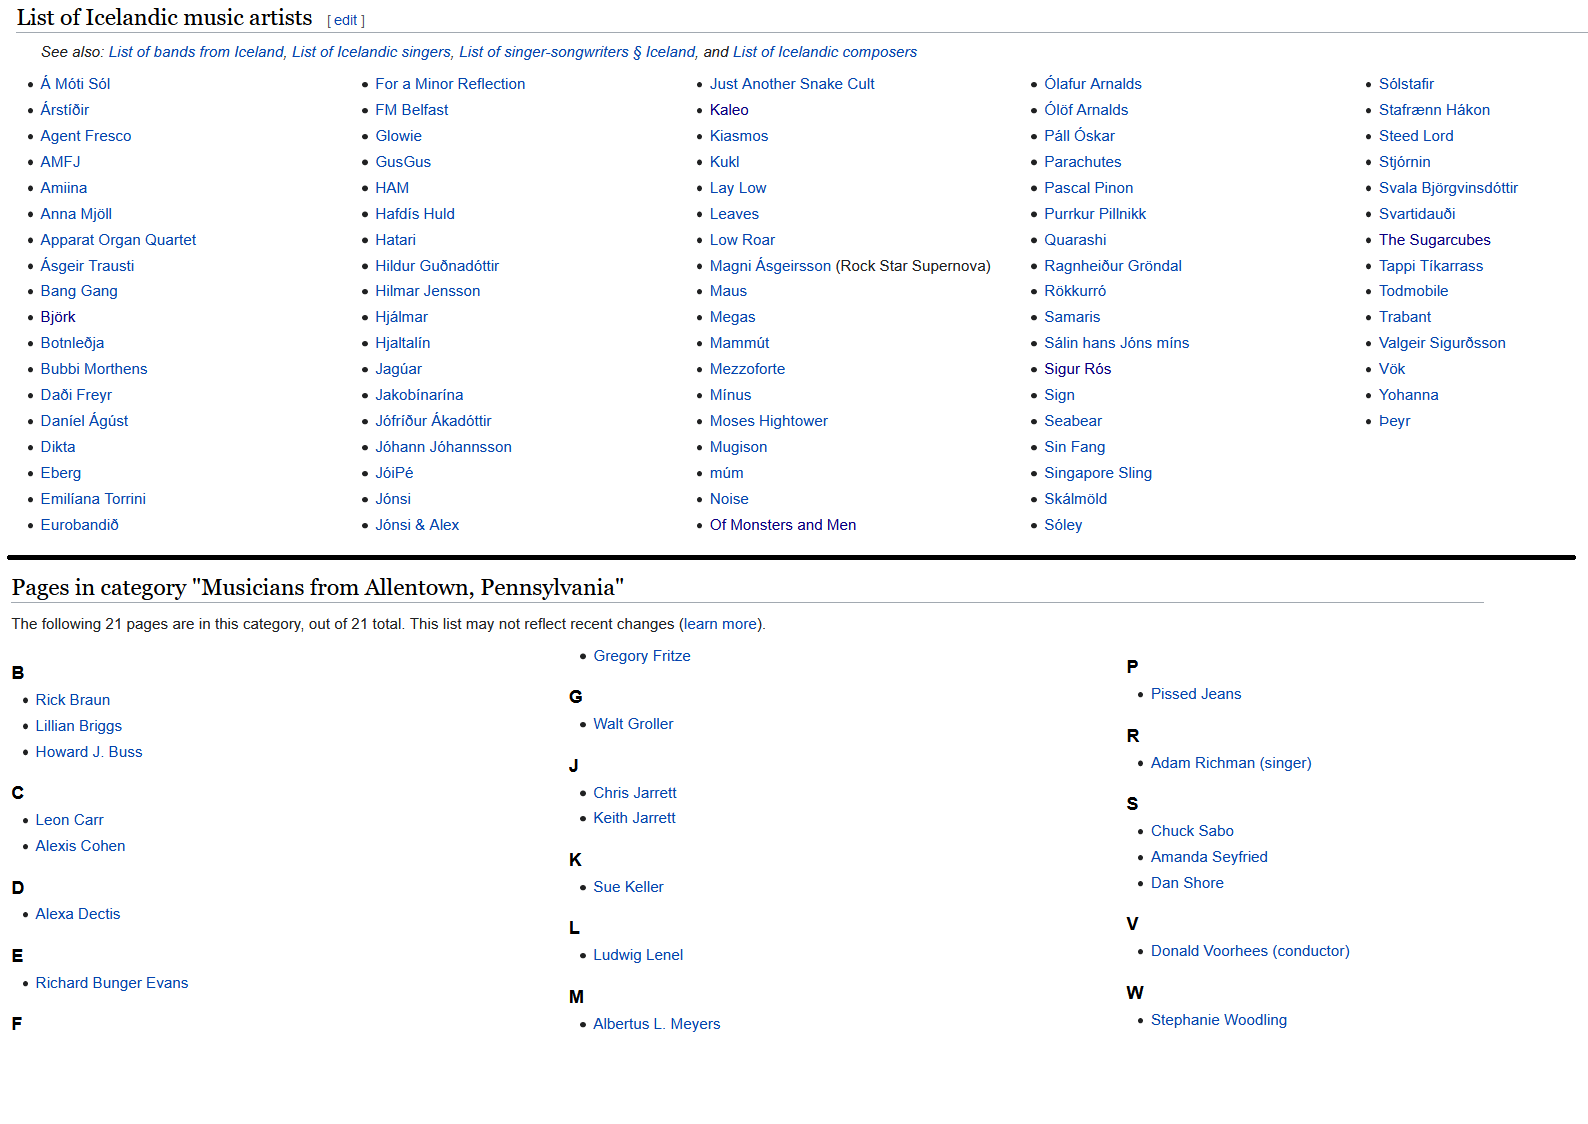
Task: Click the Albertus L. Meyers link
Action: point(657,1024)
